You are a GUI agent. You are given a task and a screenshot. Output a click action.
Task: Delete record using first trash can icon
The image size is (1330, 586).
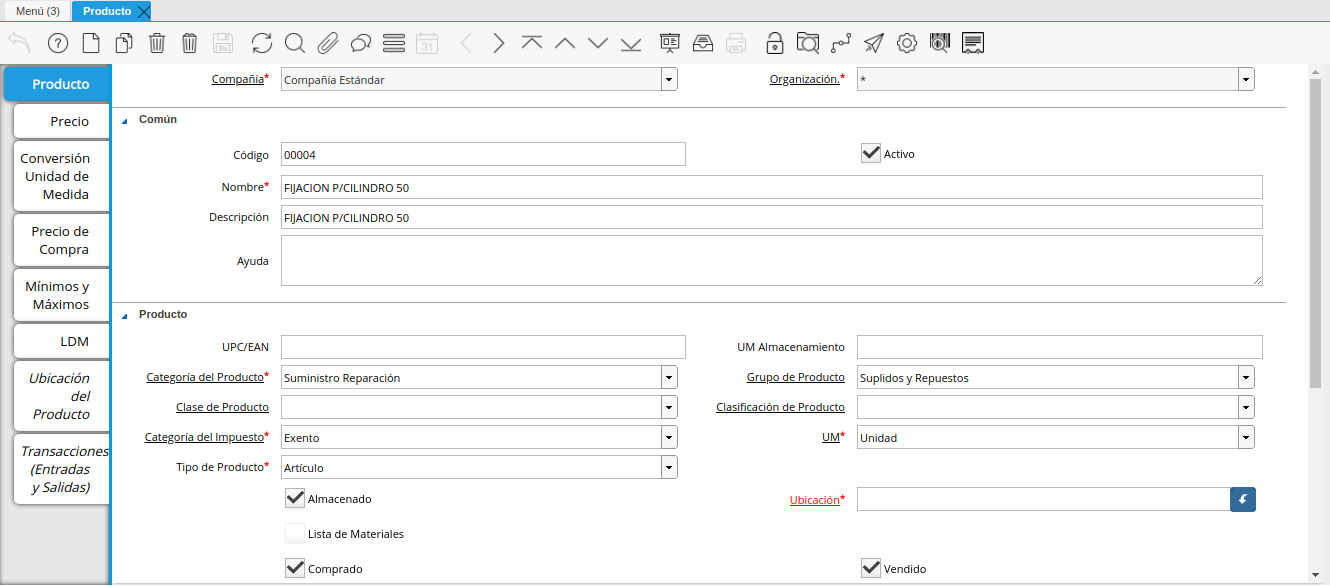coord(157,43)
